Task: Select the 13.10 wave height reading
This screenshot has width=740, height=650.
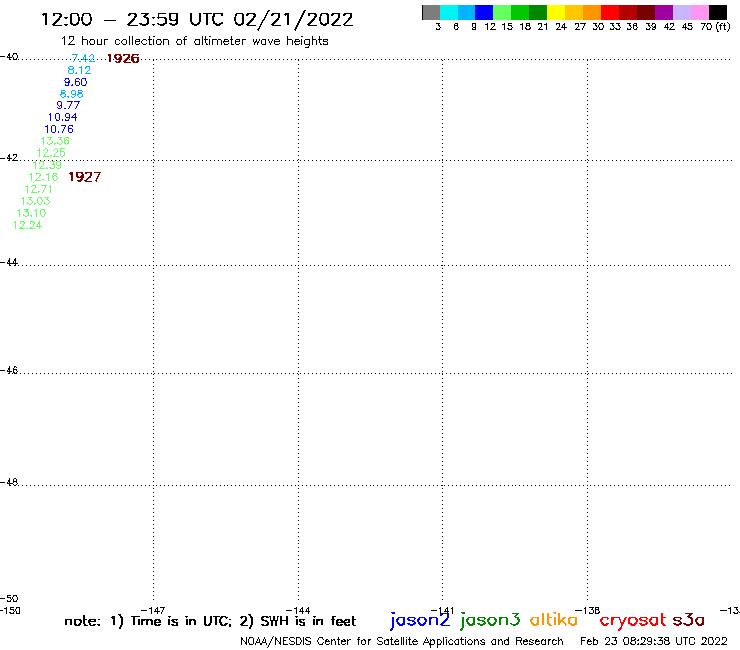Action: pos(32,213)
